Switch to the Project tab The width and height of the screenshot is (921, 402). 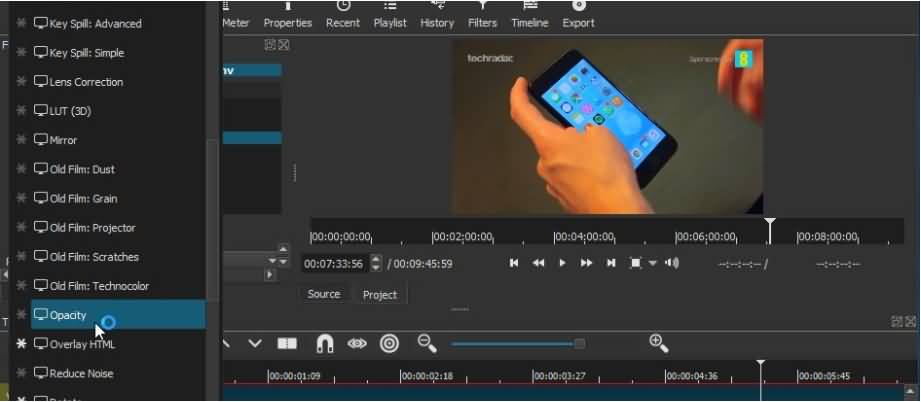click(x=379, y=294)
